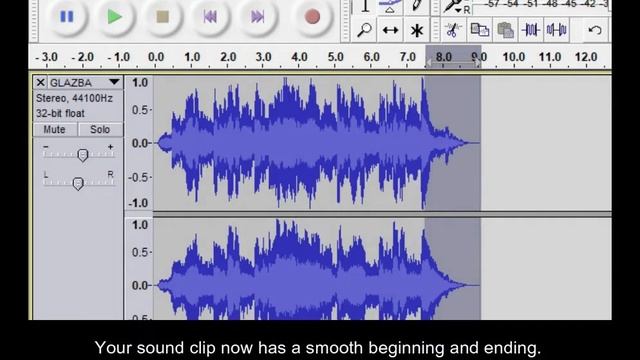Click -2.0 on the timeline ruler
The image size is (640, 360).
click(83, 57)
